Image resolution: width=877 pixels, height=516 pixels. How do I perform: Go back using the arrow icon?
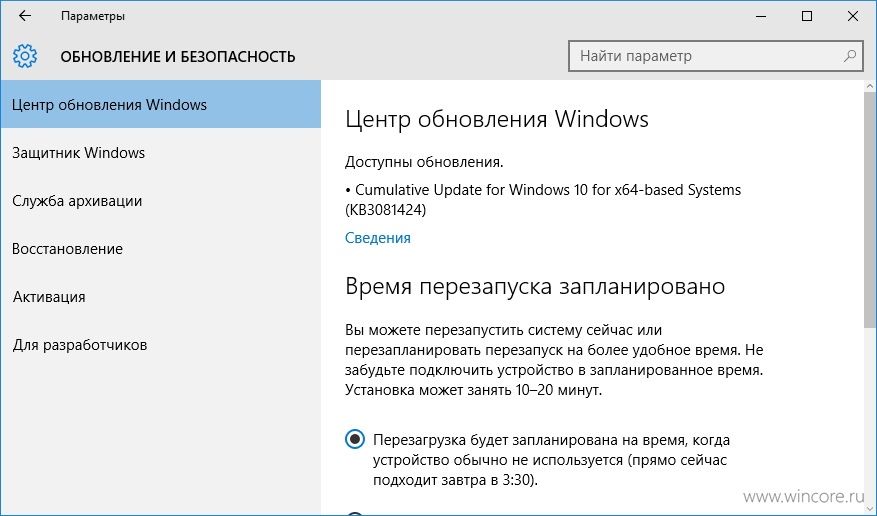[x=25, y=16]
